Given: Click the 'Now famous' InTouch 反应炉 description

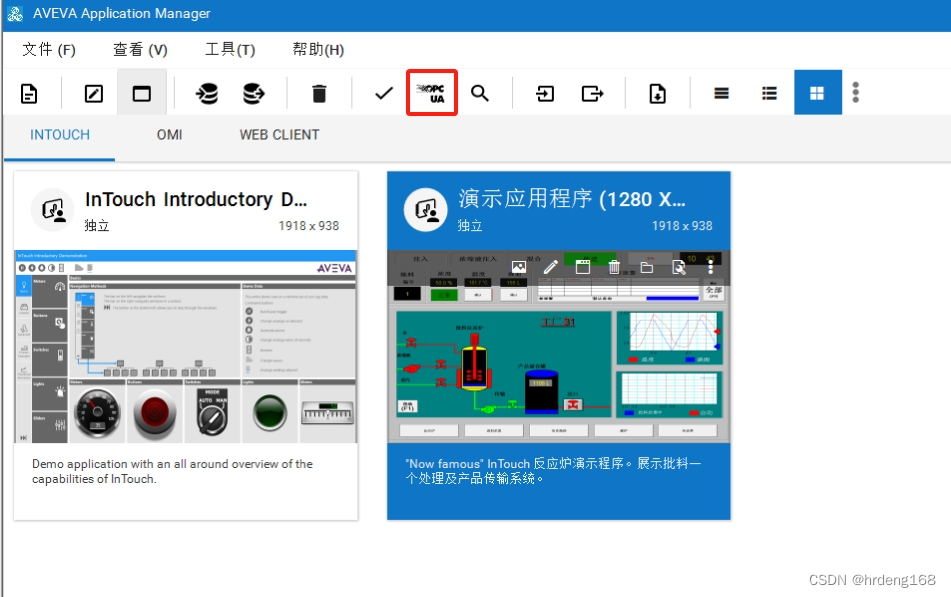Looking at the screenshot, I should click(553, 471).
